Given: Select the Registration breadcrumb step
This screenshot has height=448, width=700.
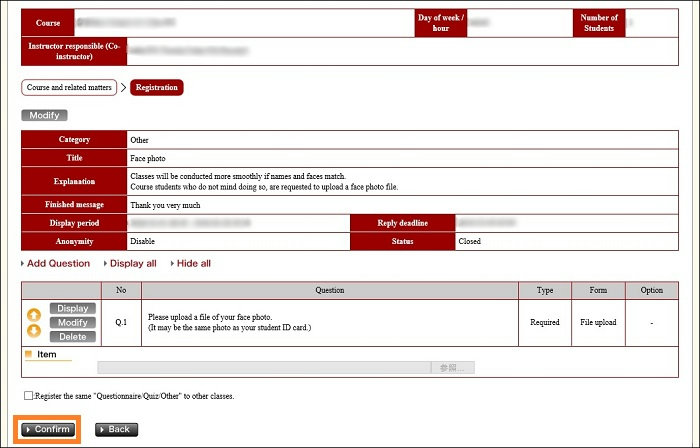Looking at the screenshot, I should [x=157, y=88].
